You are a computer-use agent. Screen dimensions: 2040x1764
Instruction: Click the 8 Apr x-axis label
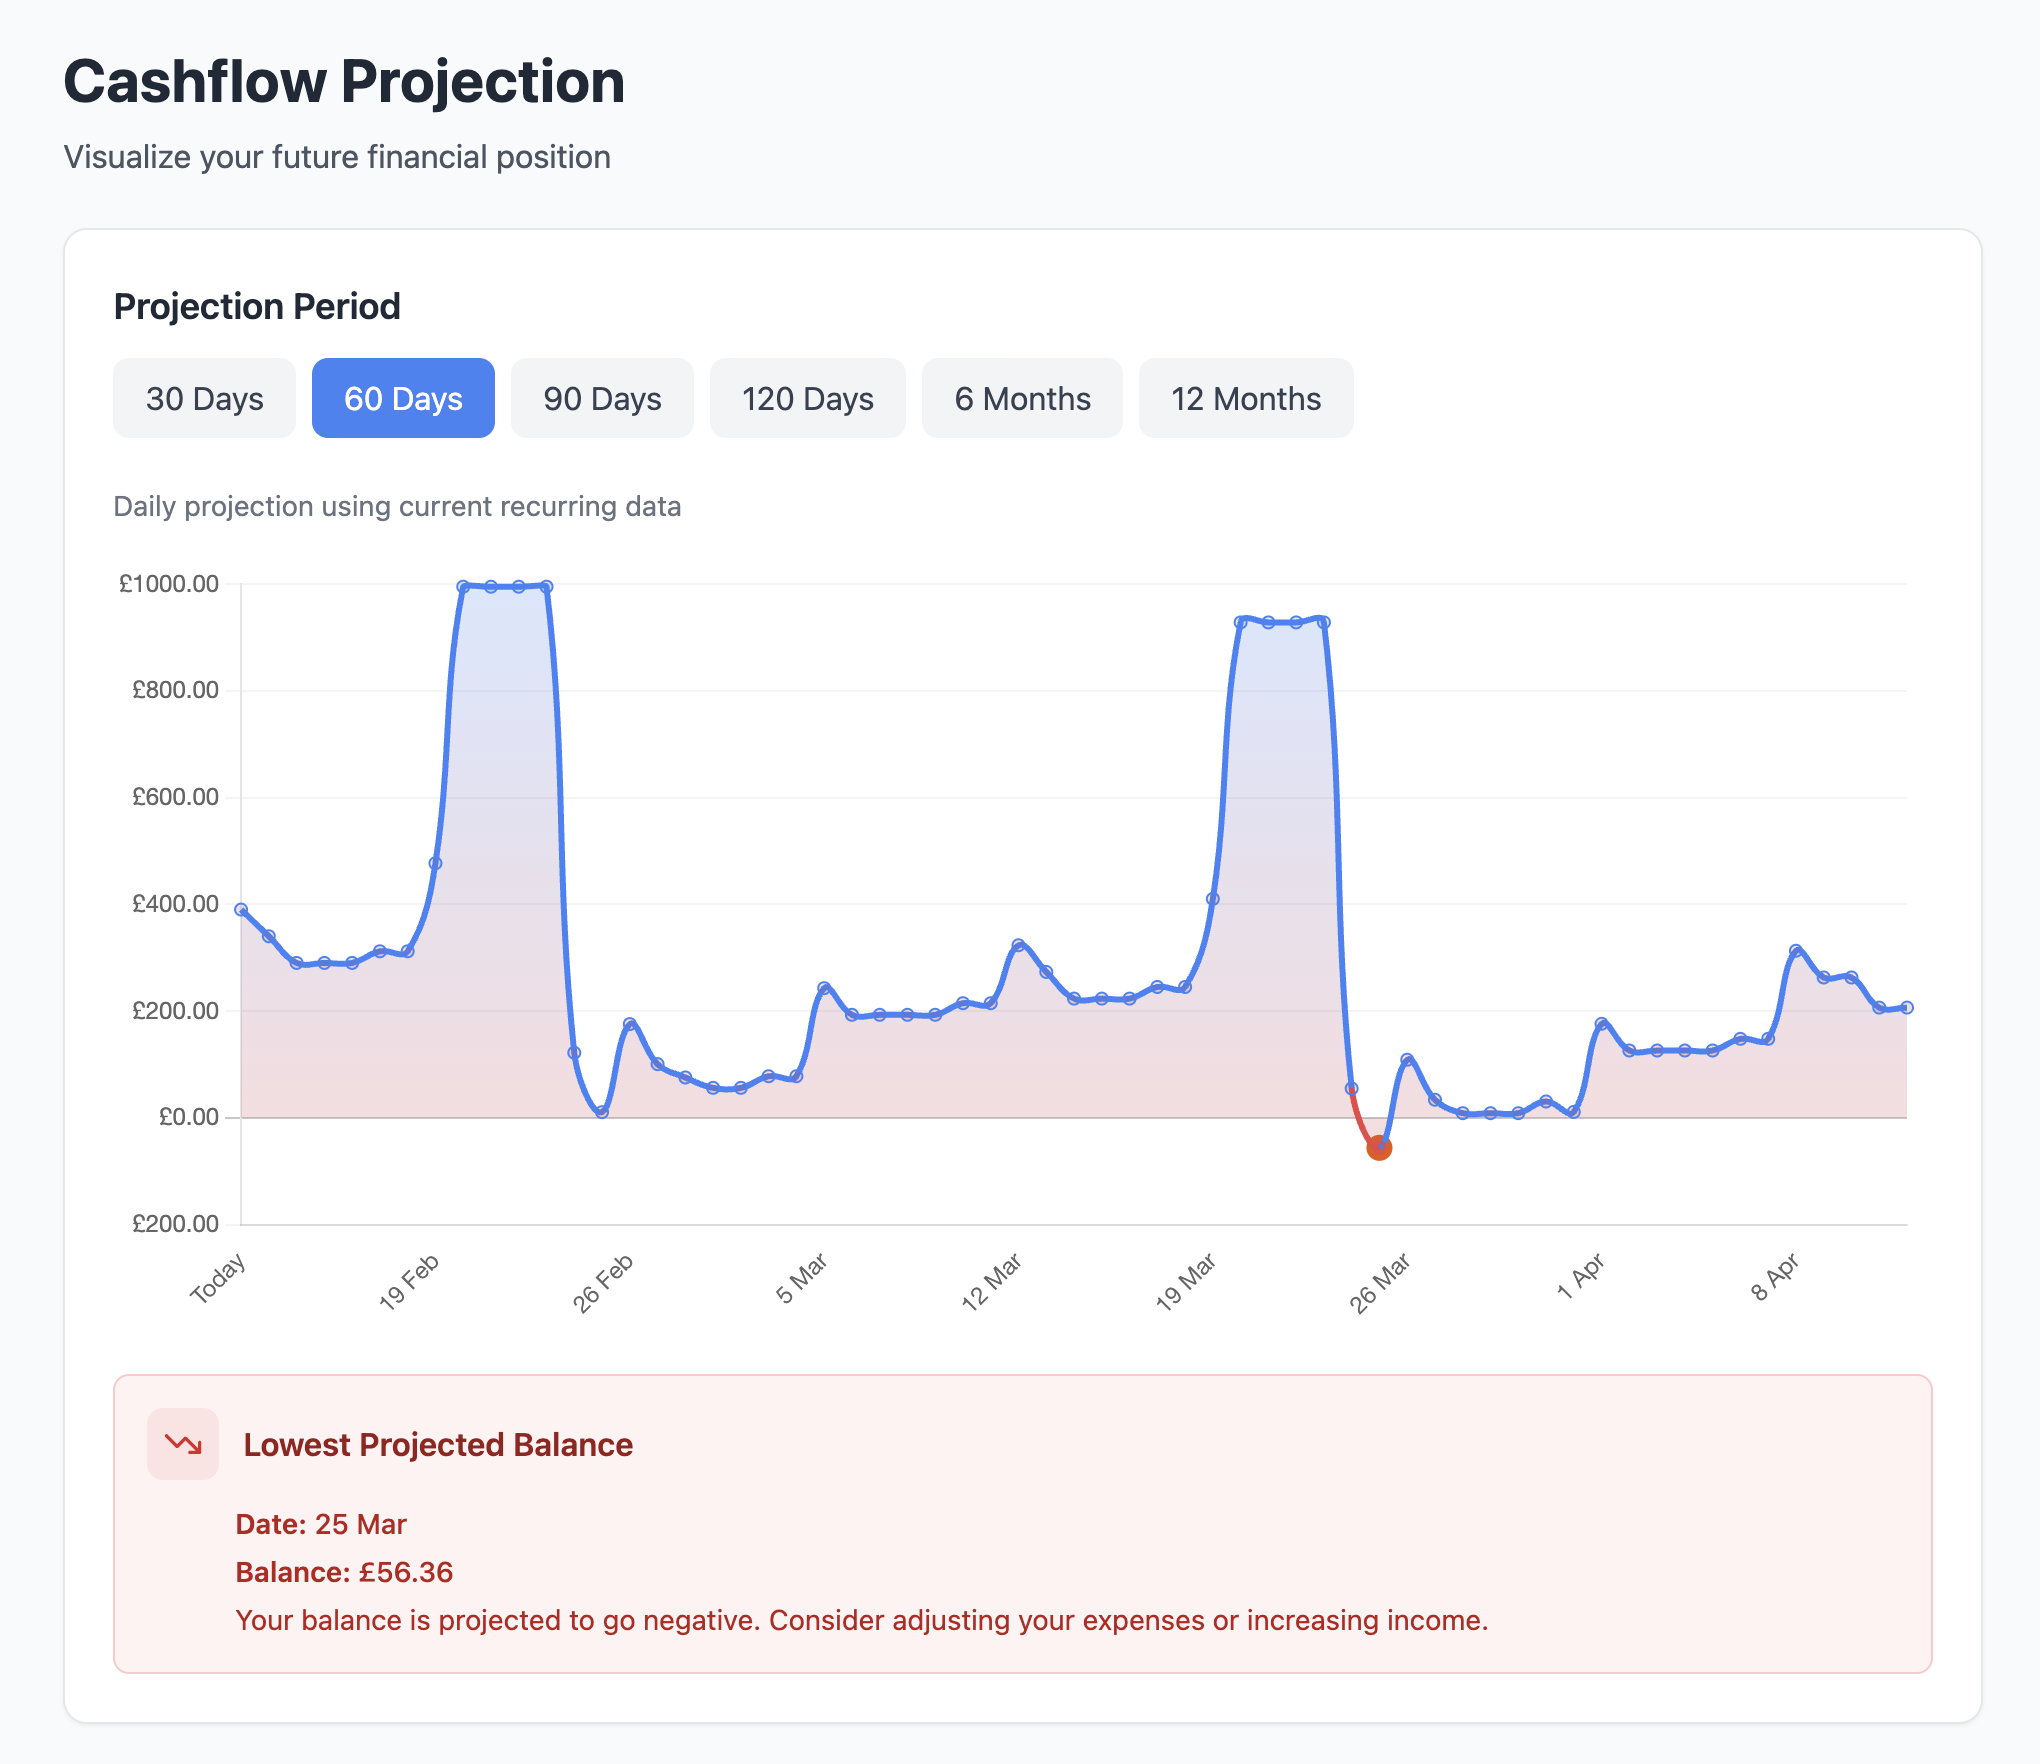pyautogui.click(x=1776, y=1276)
